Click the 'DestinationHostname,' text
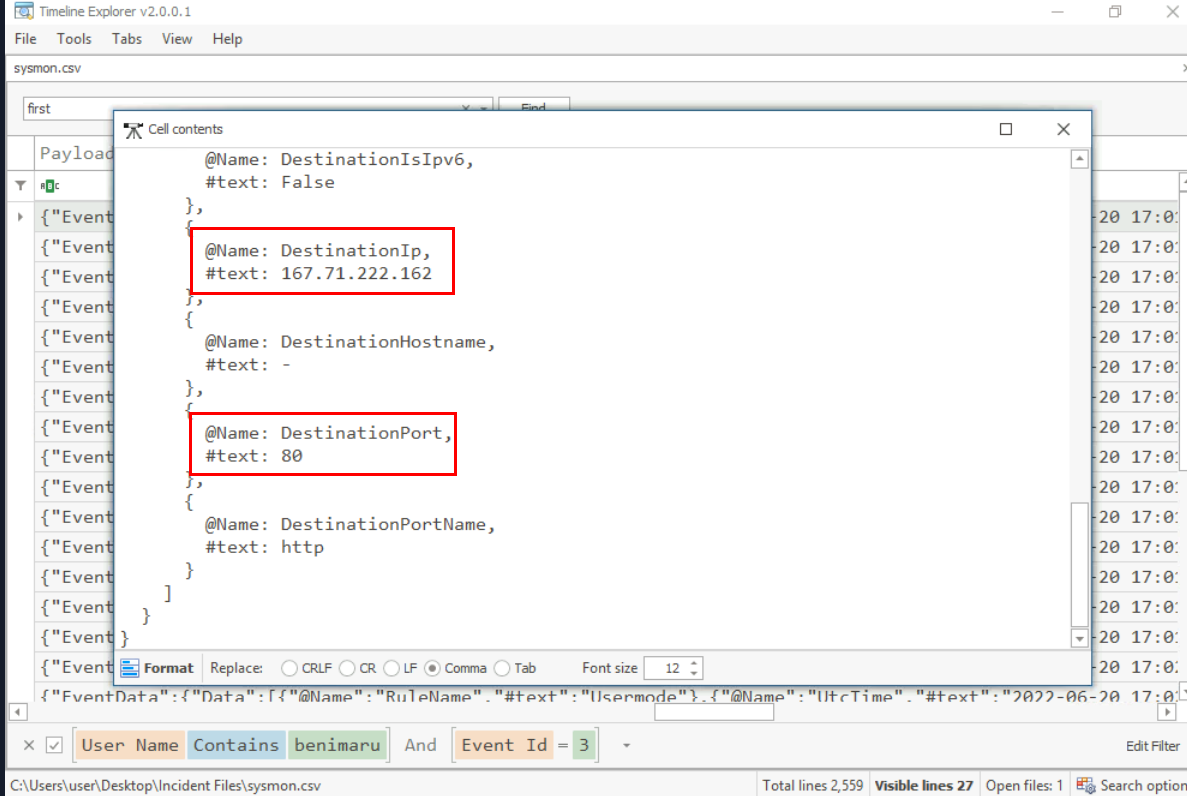This screenshot has height=796, width=1187. point(388,342)
